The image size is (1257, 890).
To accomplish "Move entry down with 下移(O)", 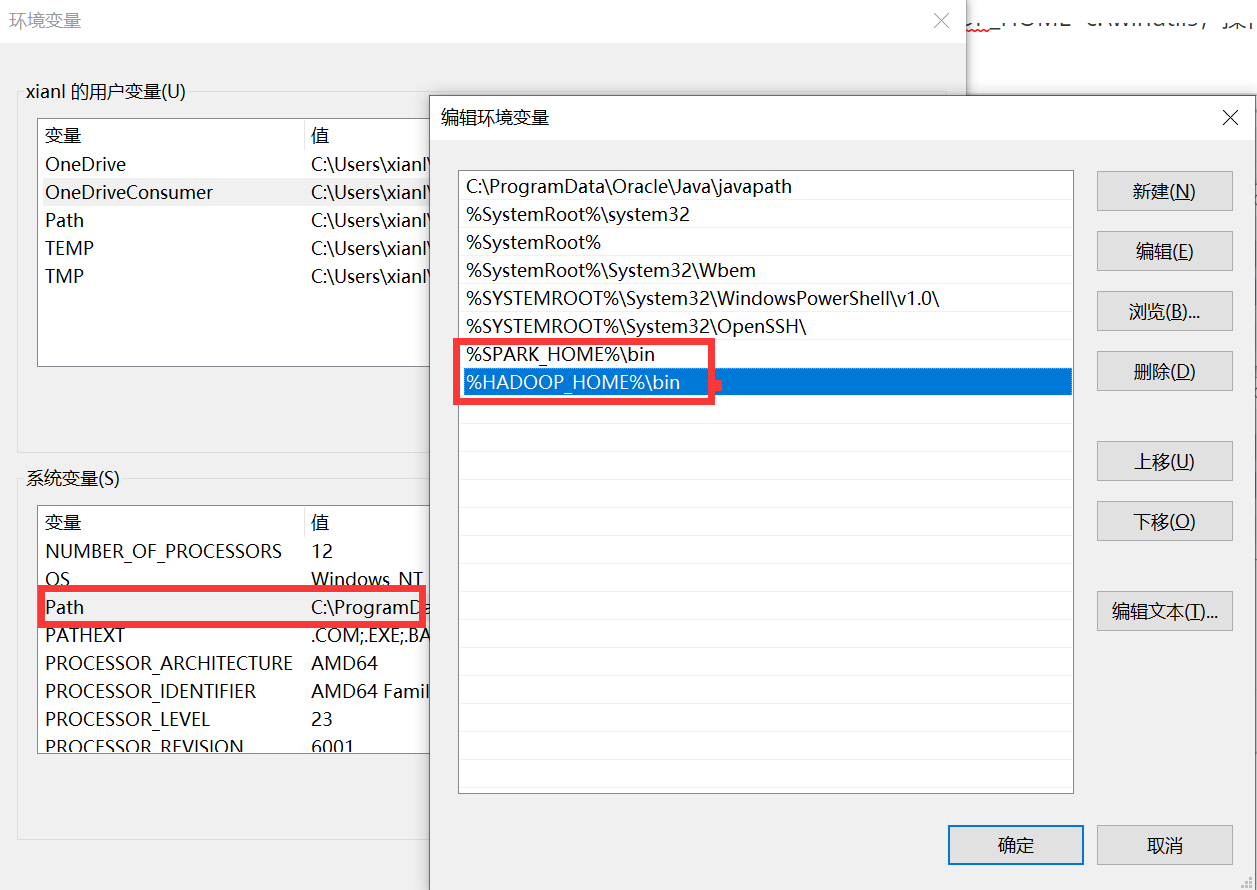I will coord(1164,521).
